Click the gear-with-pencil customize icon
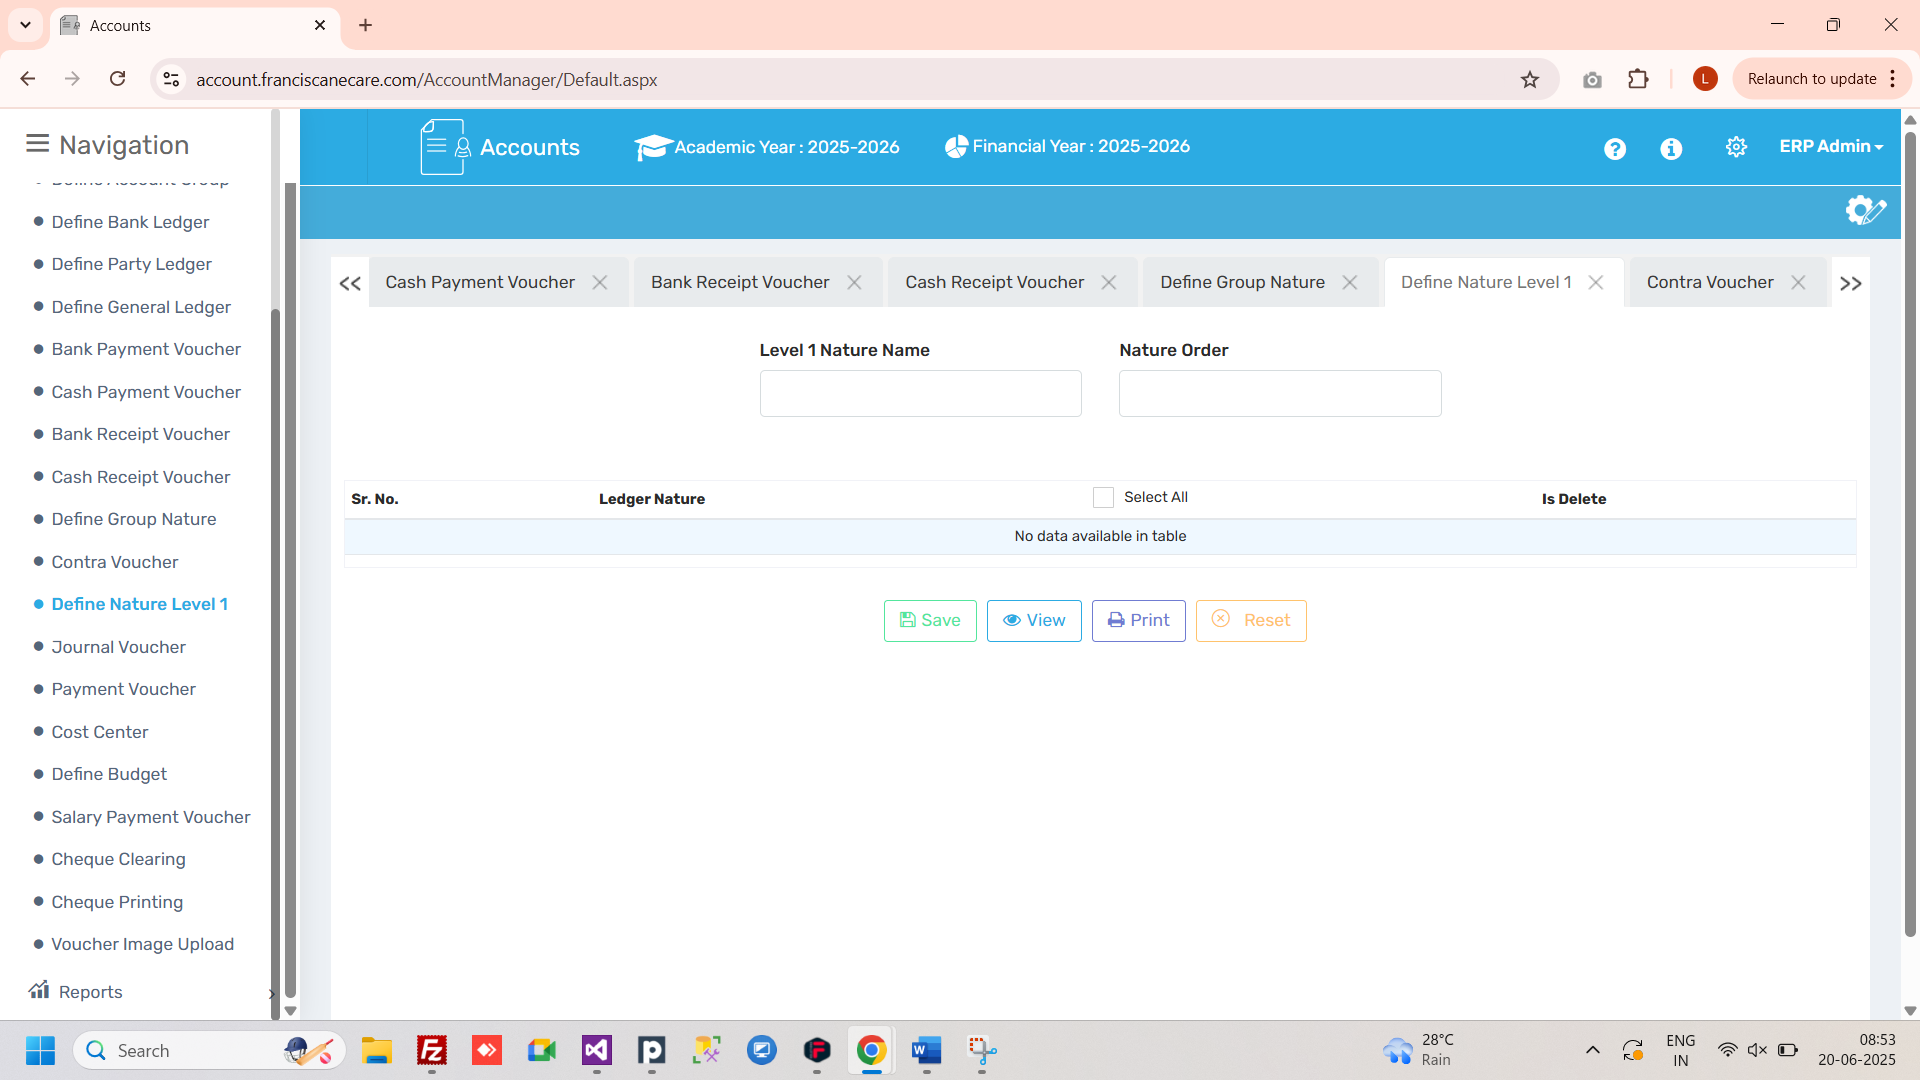This screenshot has width=1920, height=1080. tap(1865, 210)
